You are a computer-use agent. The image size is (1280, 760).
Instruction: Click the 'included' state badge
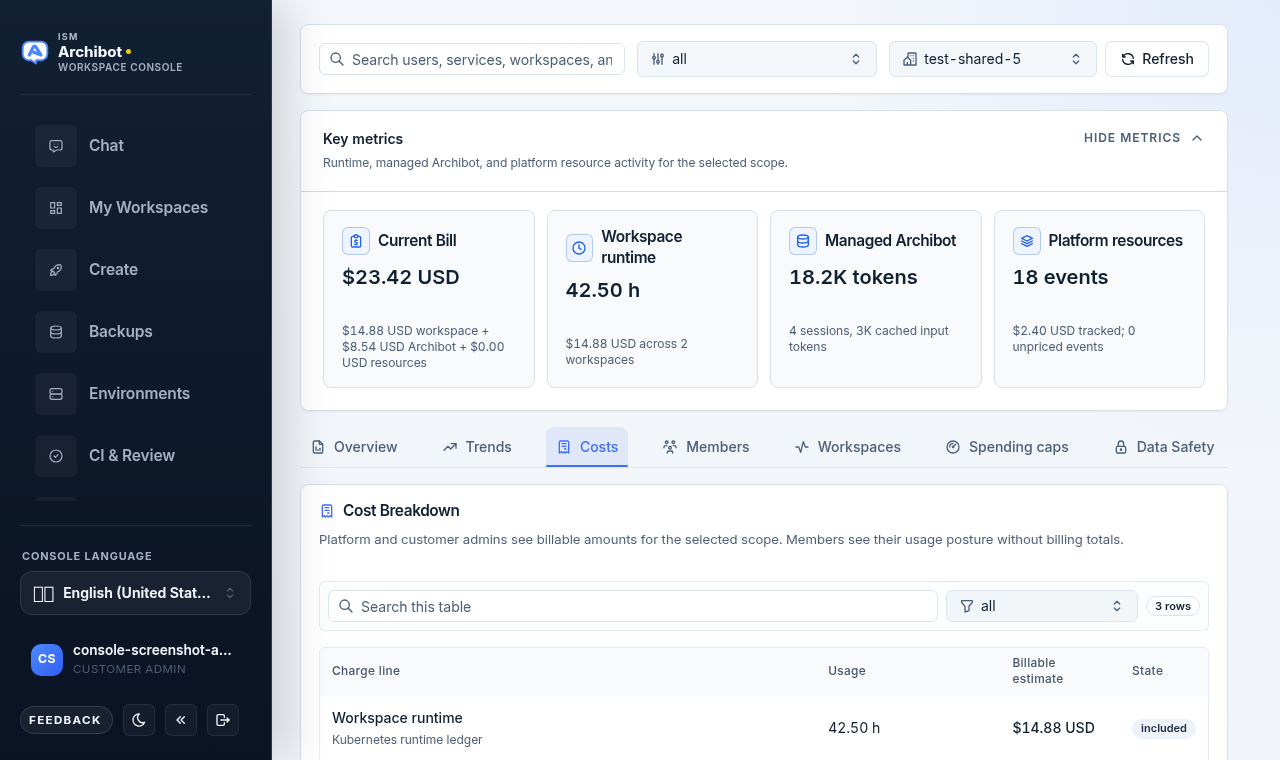1164,729
